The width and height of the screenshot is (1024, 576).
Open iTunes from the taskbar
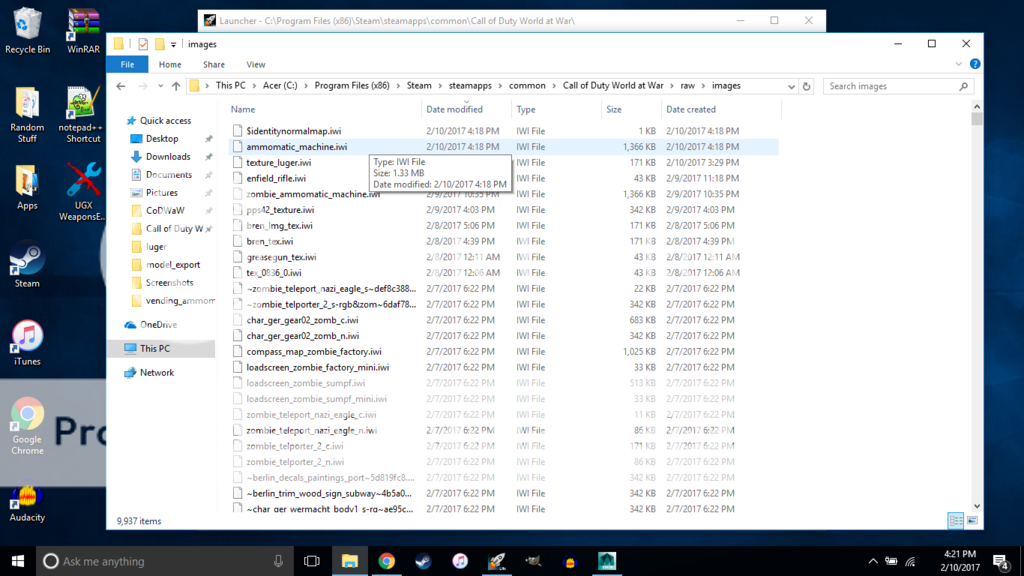pos(460,561)
